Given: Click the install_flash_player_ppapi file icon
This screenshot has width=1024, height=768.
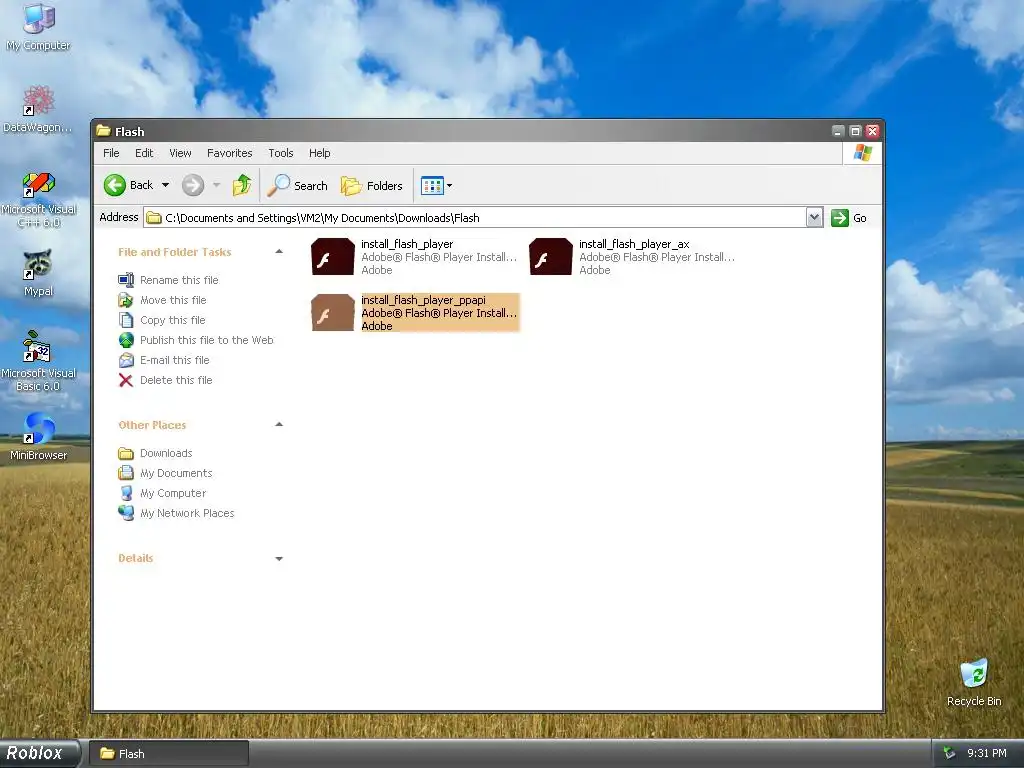Looking at the screenshot, I should point(332,313).
